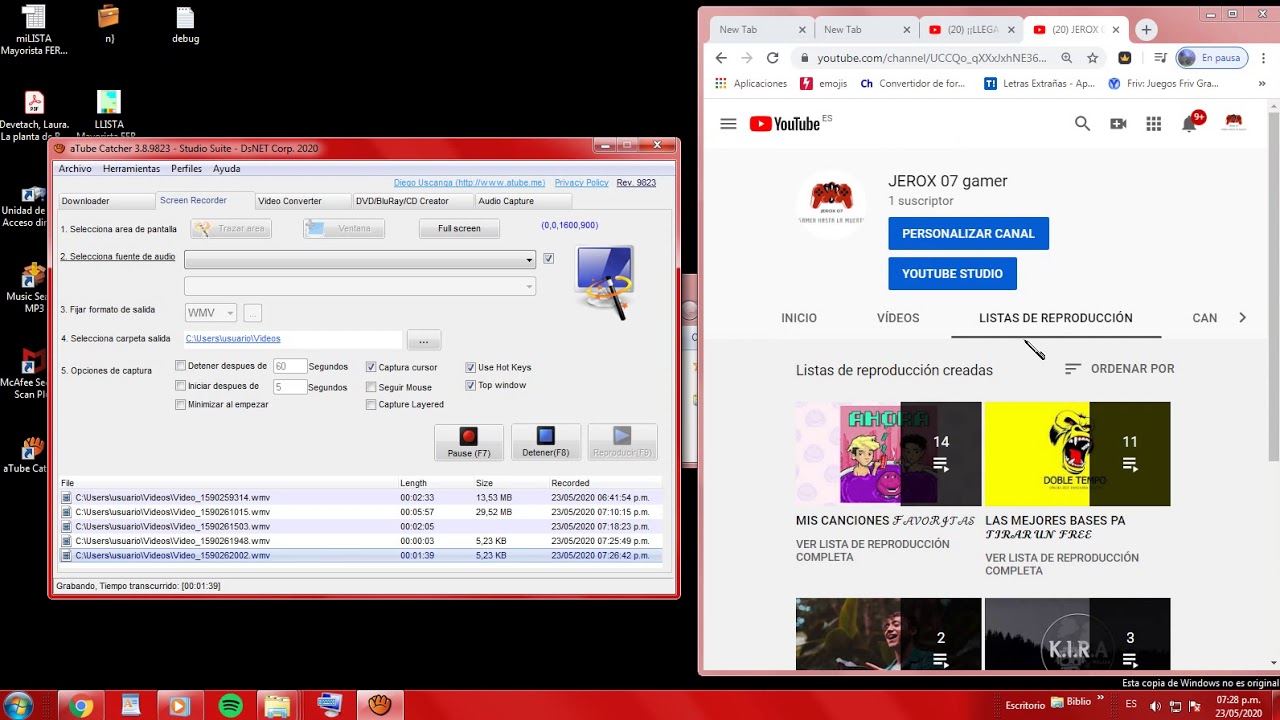This screenshot has height=720, width=1280.
Task: Open the monitor screen capture icon in aTube Catcher
Action: point(605,282)
